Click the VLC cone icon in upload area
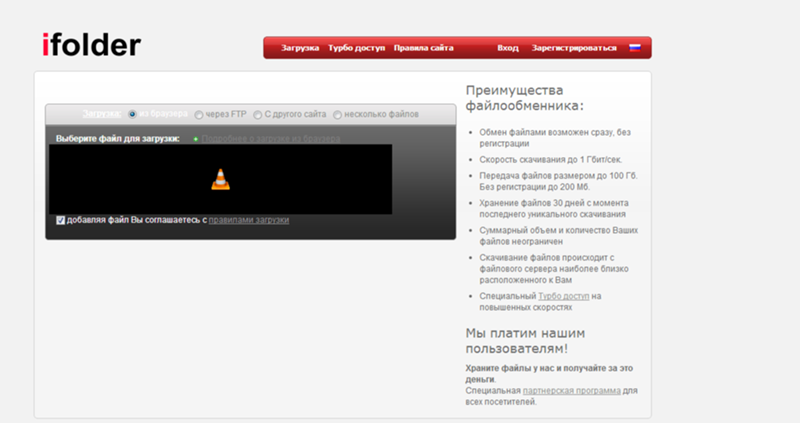The width and height of the screenshot is (800, 423). click(220, 180)
